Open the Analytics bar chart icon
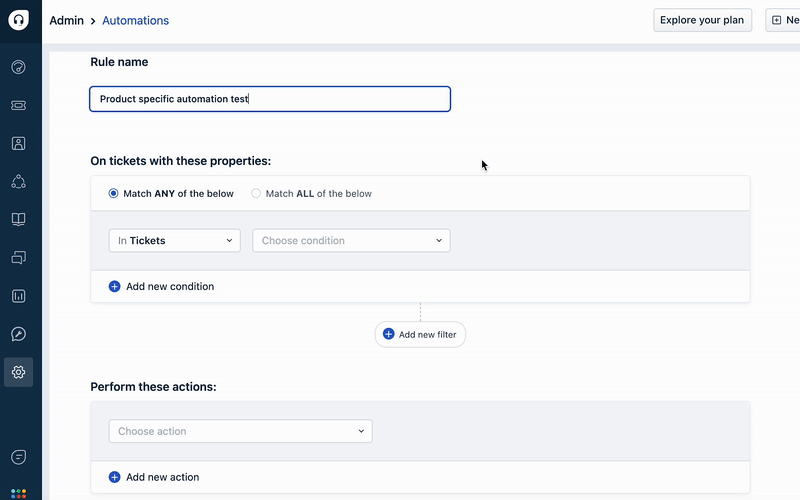This screenshot has height=500, width=800. click(x=19, y=296)
